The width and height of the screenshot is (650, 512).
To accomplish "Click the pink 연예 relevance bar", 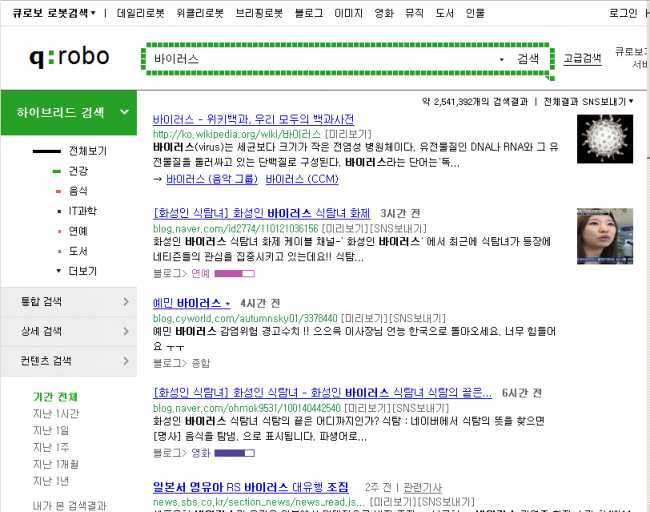I will coord(235,274).
